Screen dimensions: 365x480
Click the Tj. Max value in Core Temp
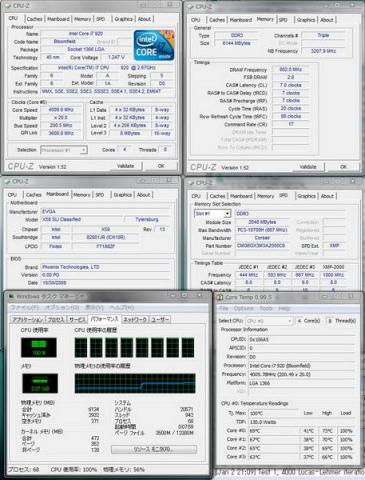click(x=273, y=413)
